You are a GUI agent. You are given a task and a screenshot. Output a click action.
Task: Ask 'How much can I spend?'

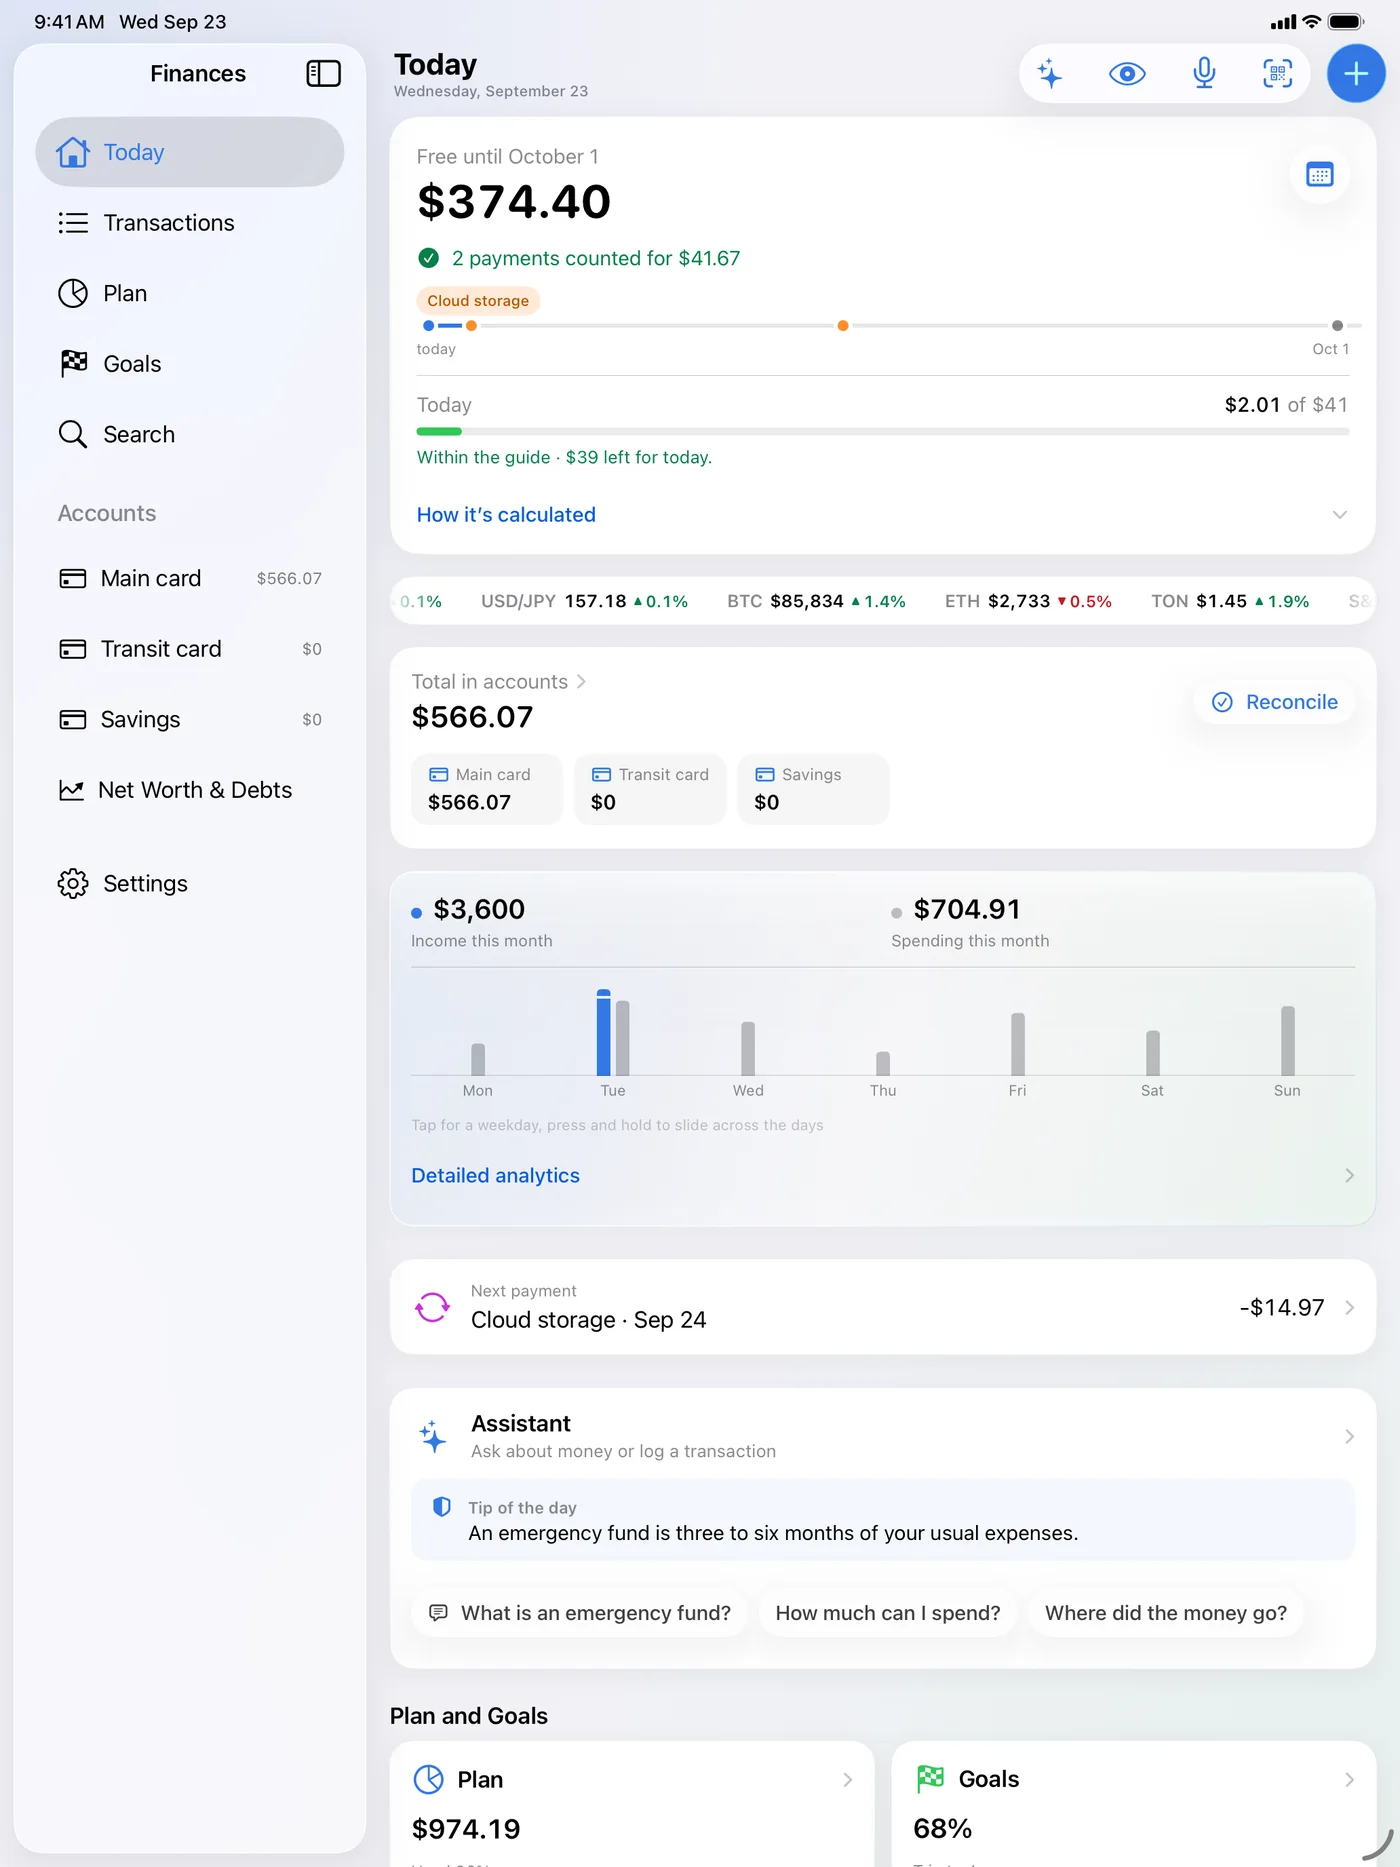(888, 1613)
